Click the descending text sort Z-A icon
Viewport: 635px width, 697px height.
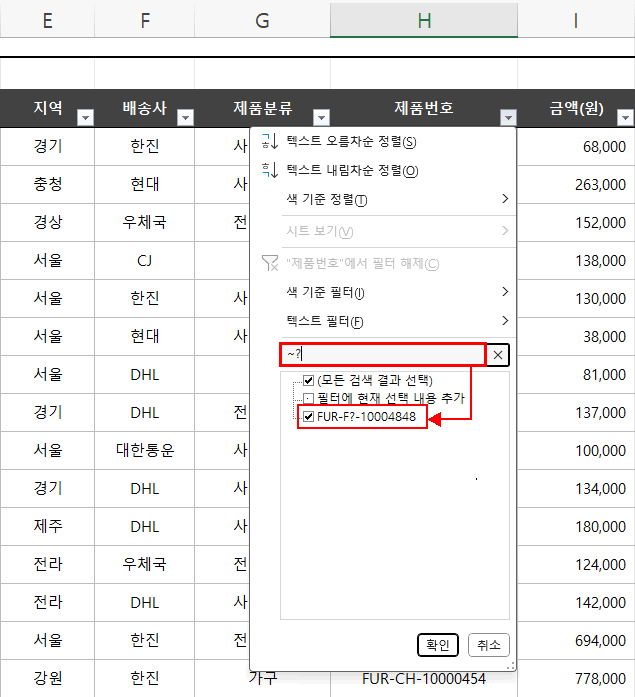tap(270, 170)
